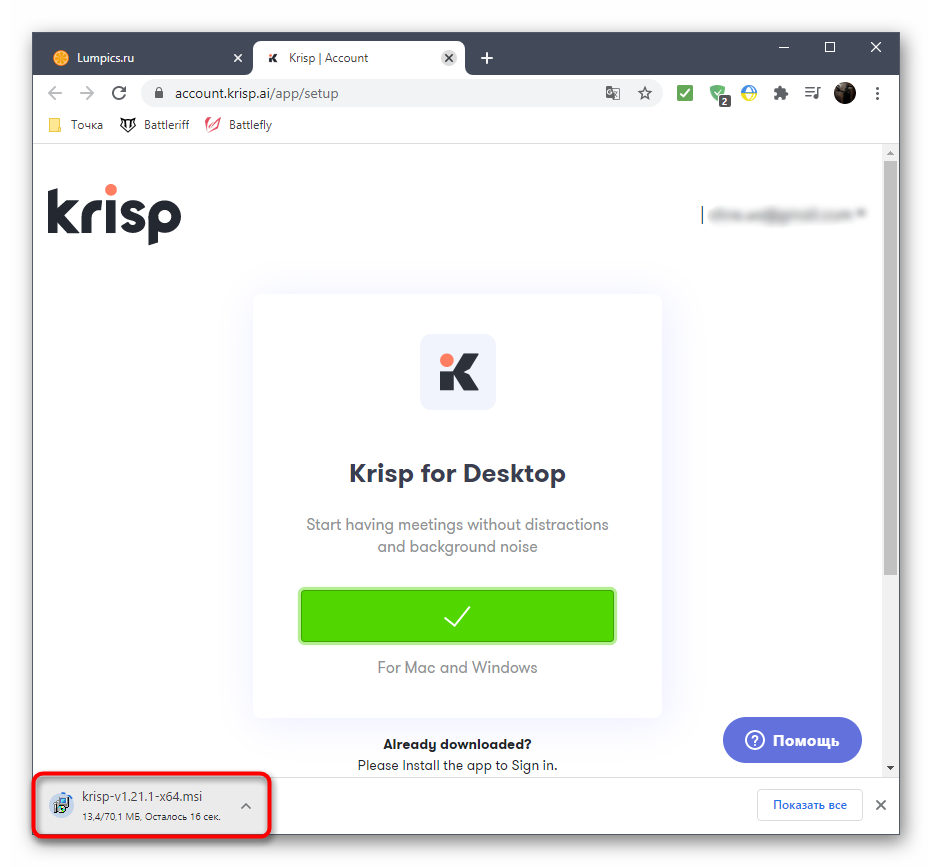Bookmark this page with the star icon
The width and height of the screenshot is (932, 867).
644,93
